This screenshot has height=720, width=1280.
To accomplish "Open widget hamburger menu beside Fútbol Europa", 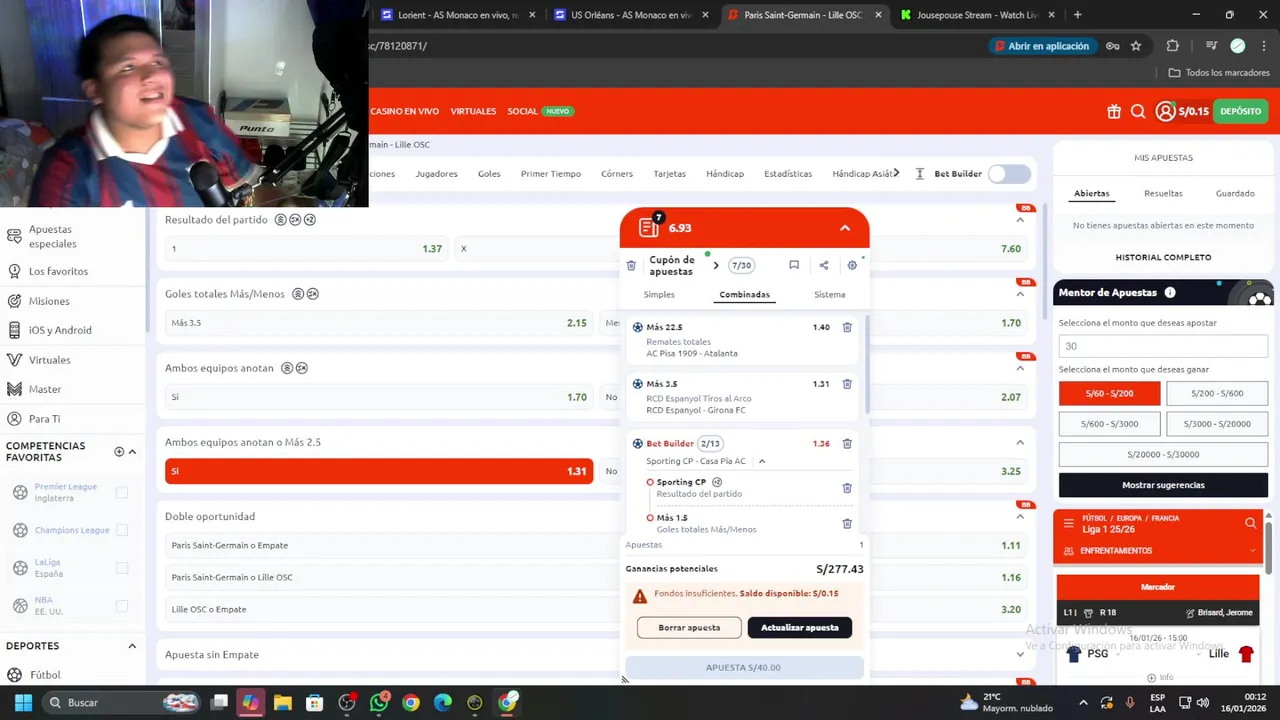I will (1068, 523).
